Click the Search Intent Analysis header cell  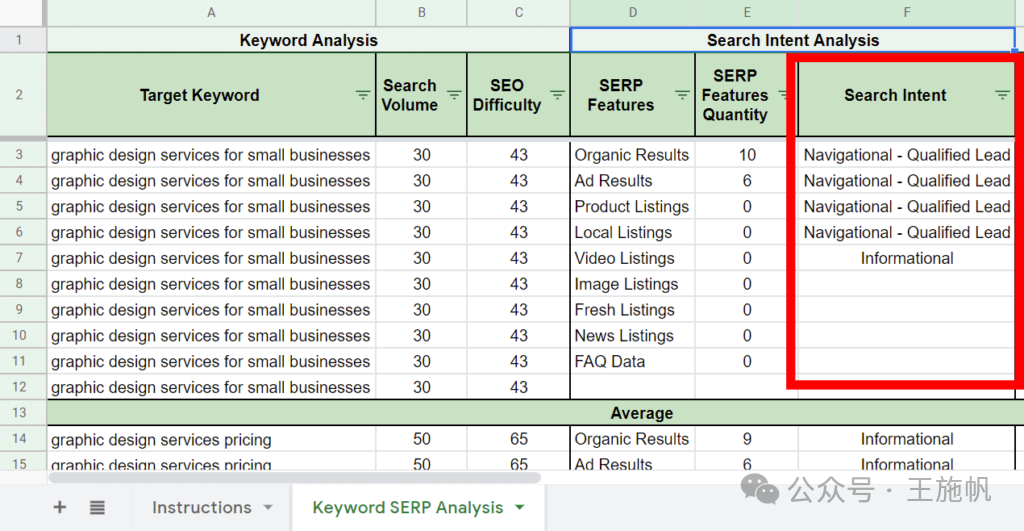coord(793,40)
